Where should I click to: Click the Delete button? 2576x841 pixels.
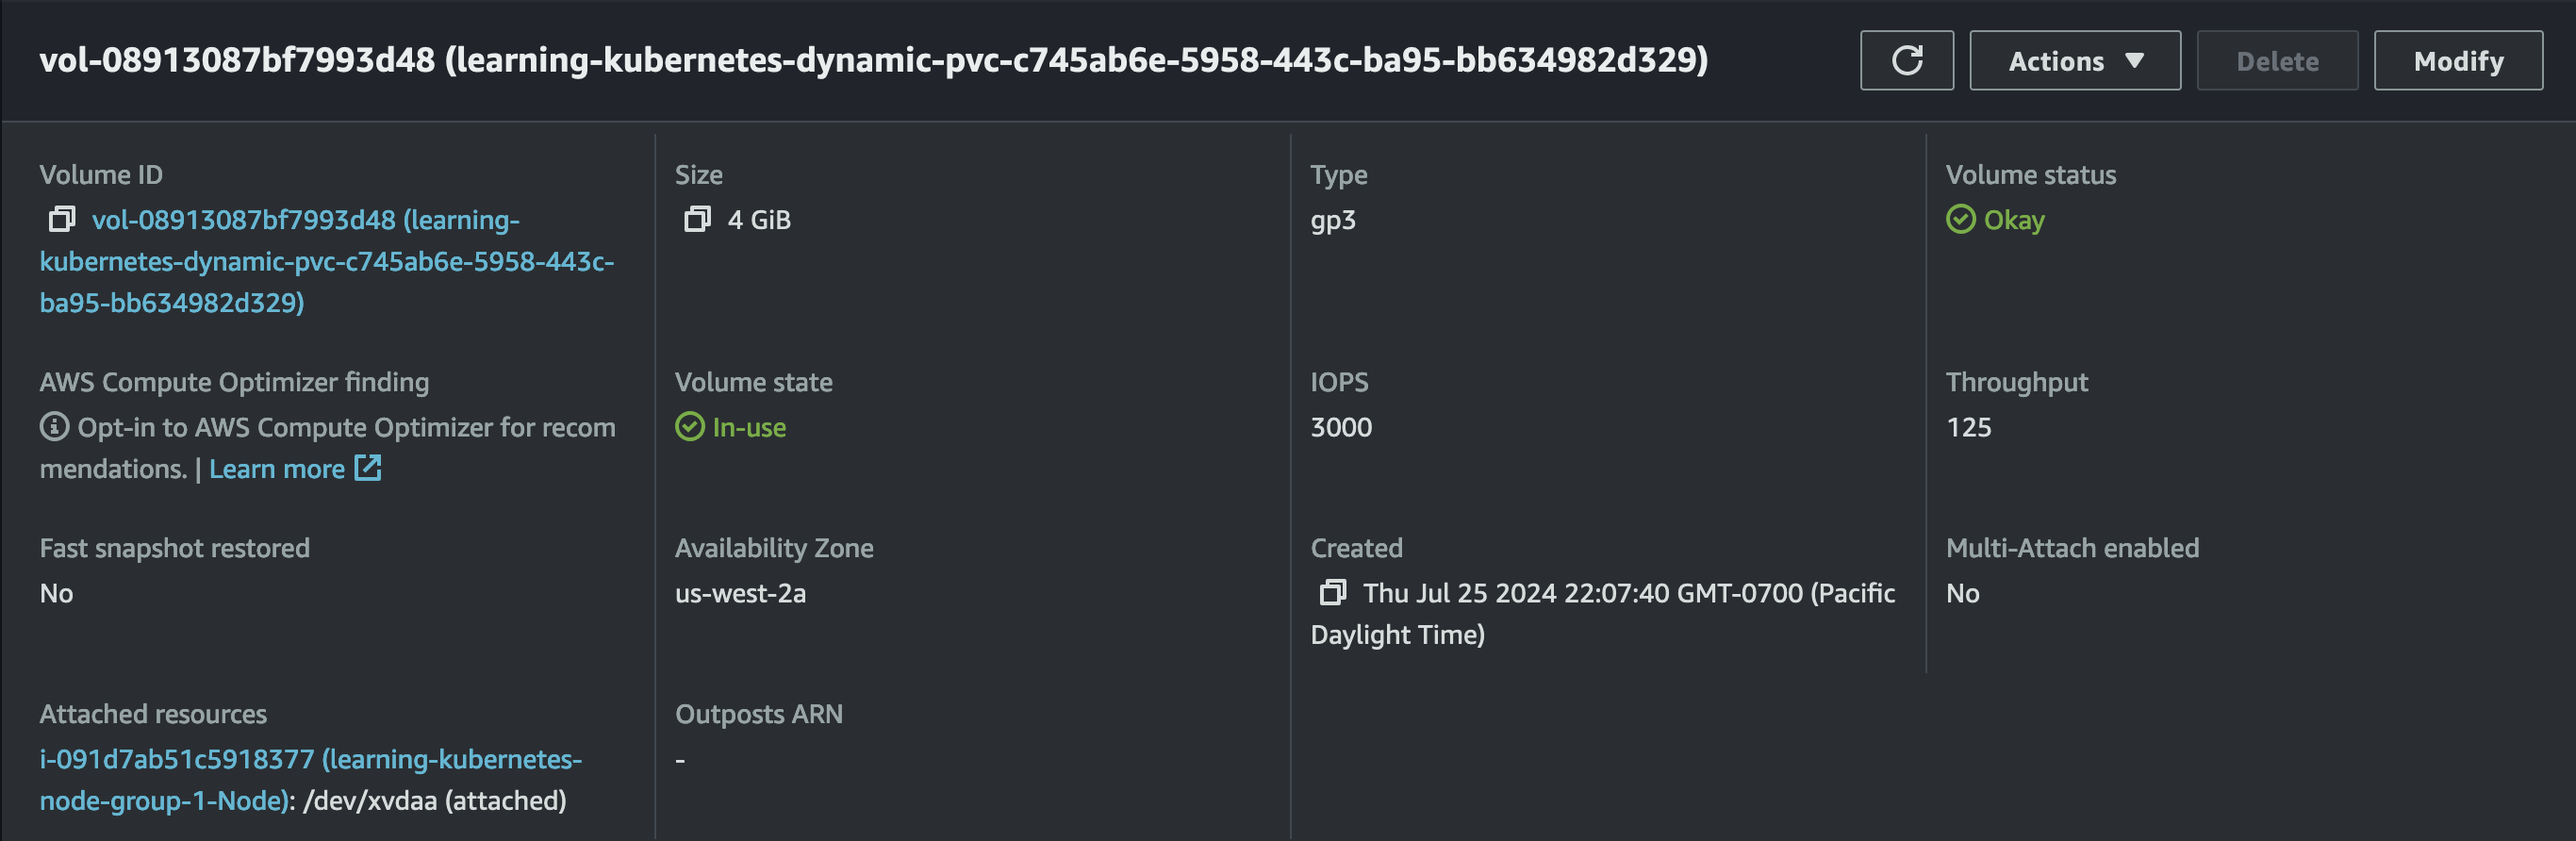tap(2277, 61)
